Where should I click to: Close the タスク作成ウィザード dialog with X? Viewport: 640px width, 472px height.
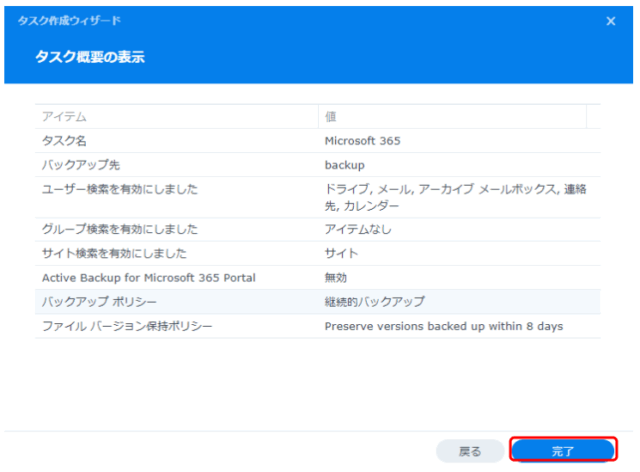point(610,21)
